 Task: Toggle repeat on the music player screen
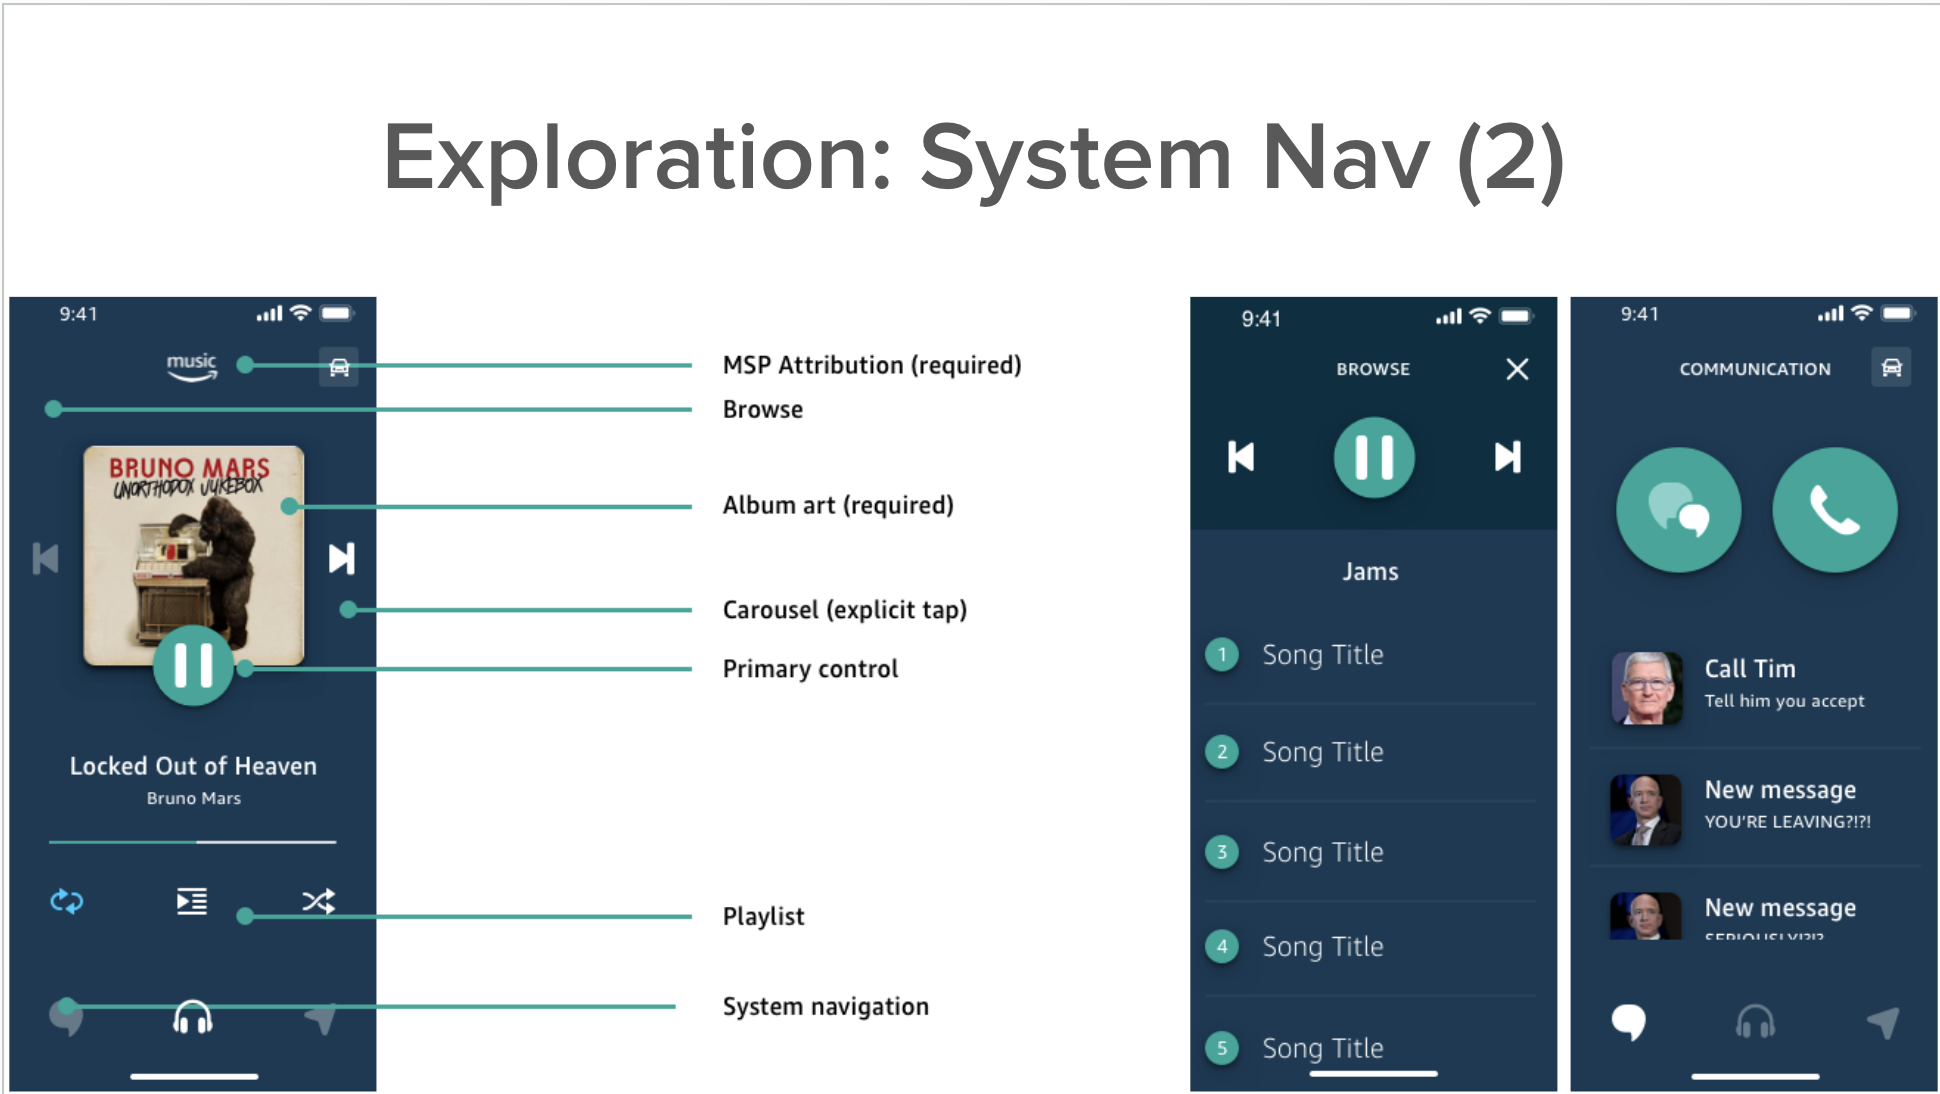pyautogui.click(x=67, y=901)
